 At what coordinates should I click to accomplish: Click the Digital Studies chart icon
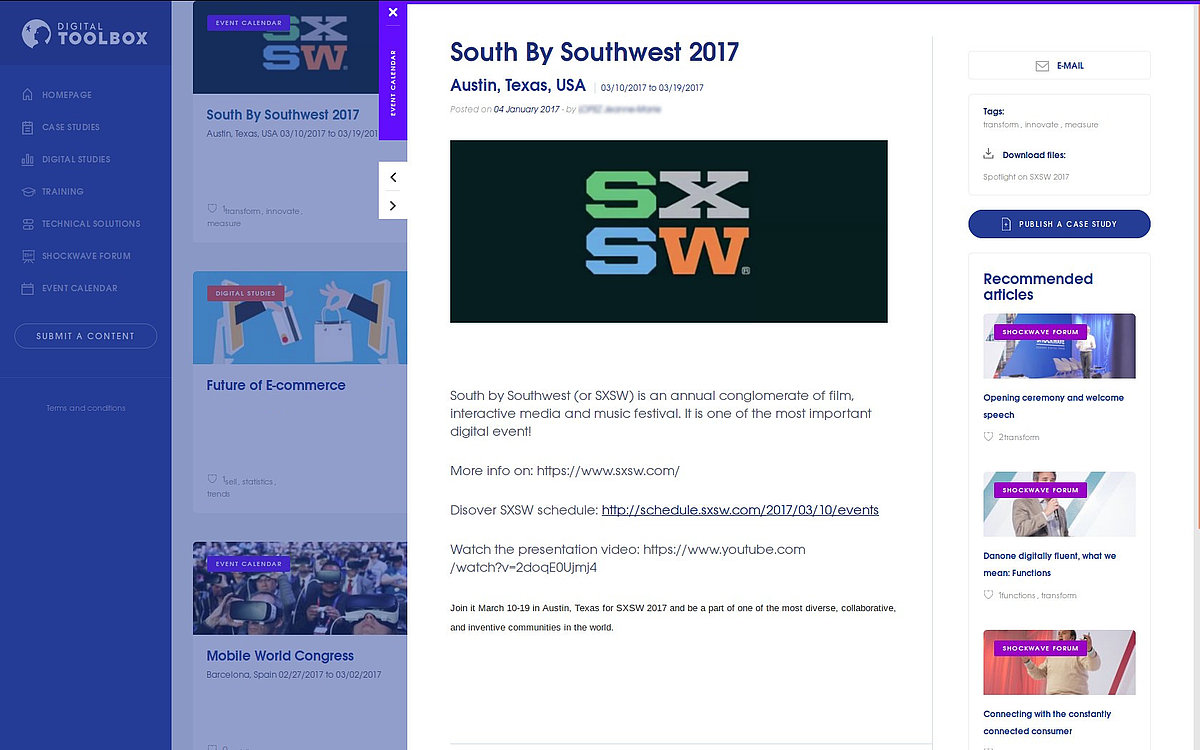[27, 159]
